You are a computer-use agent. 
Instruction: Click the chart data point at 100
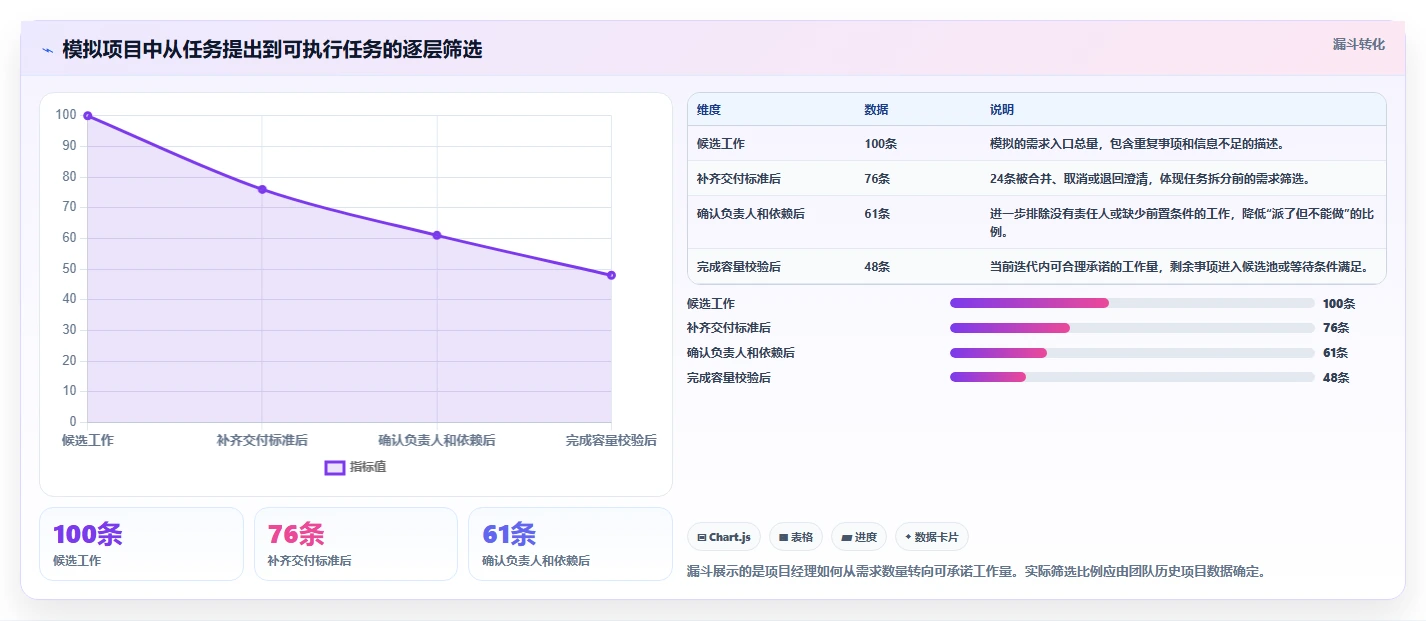pyautogui.click(x=88, y=116)
